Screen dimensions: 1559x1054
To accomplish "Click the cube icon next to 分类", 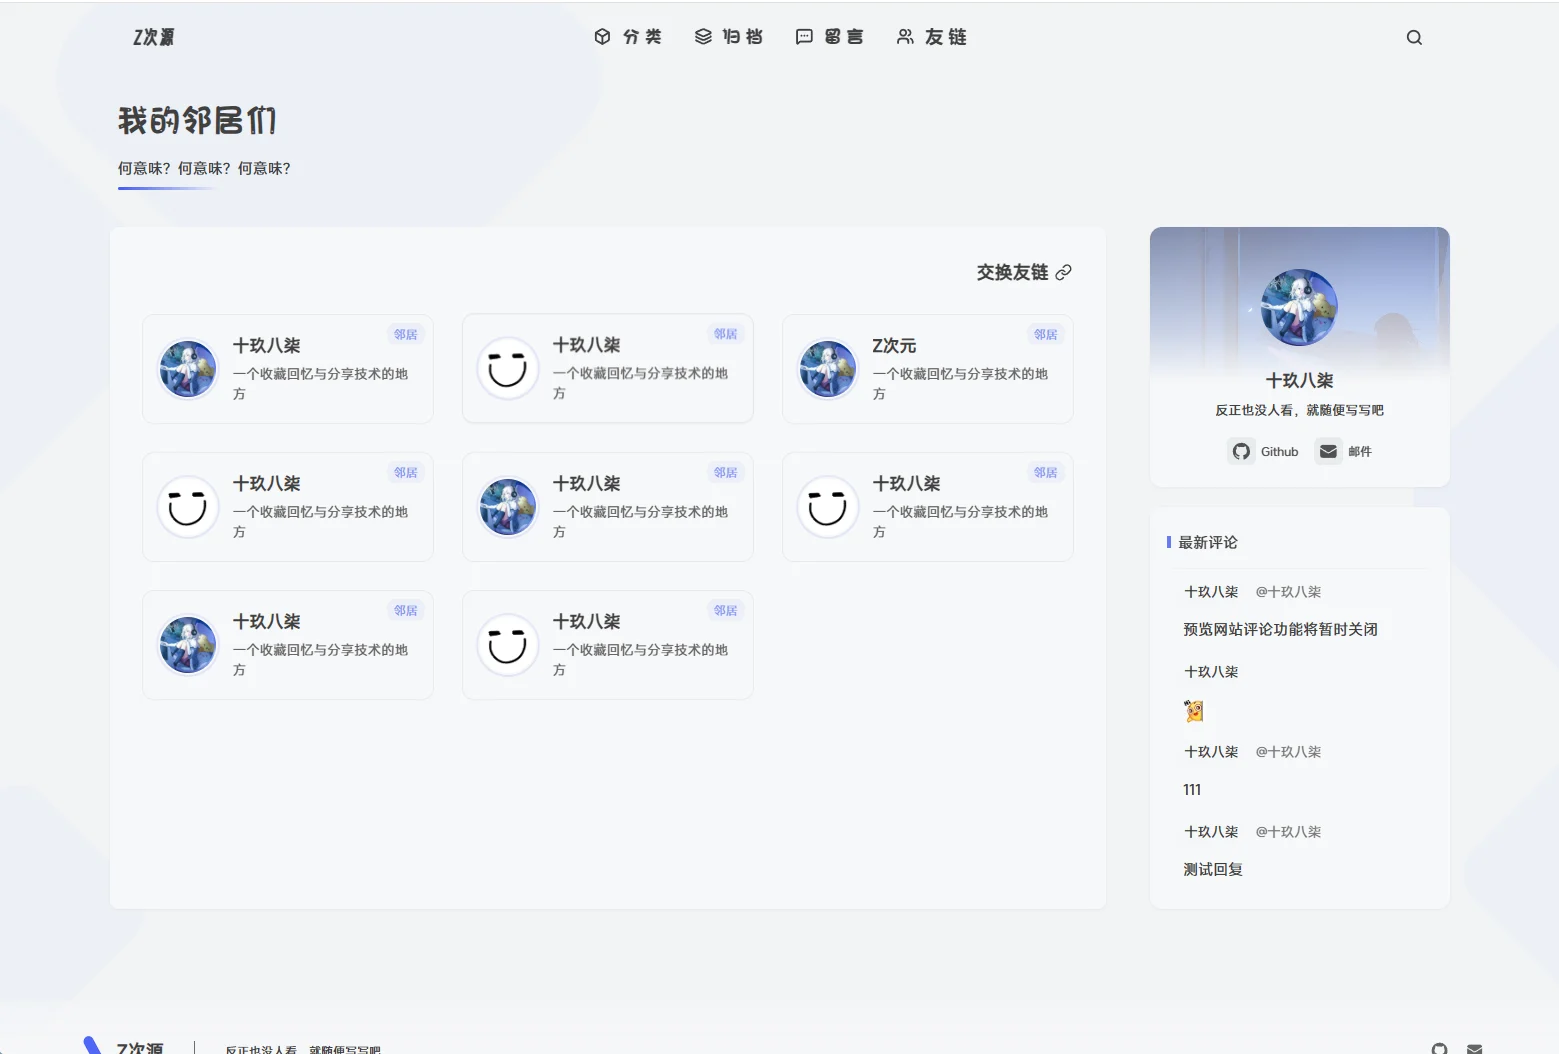I will pos(602,37).
